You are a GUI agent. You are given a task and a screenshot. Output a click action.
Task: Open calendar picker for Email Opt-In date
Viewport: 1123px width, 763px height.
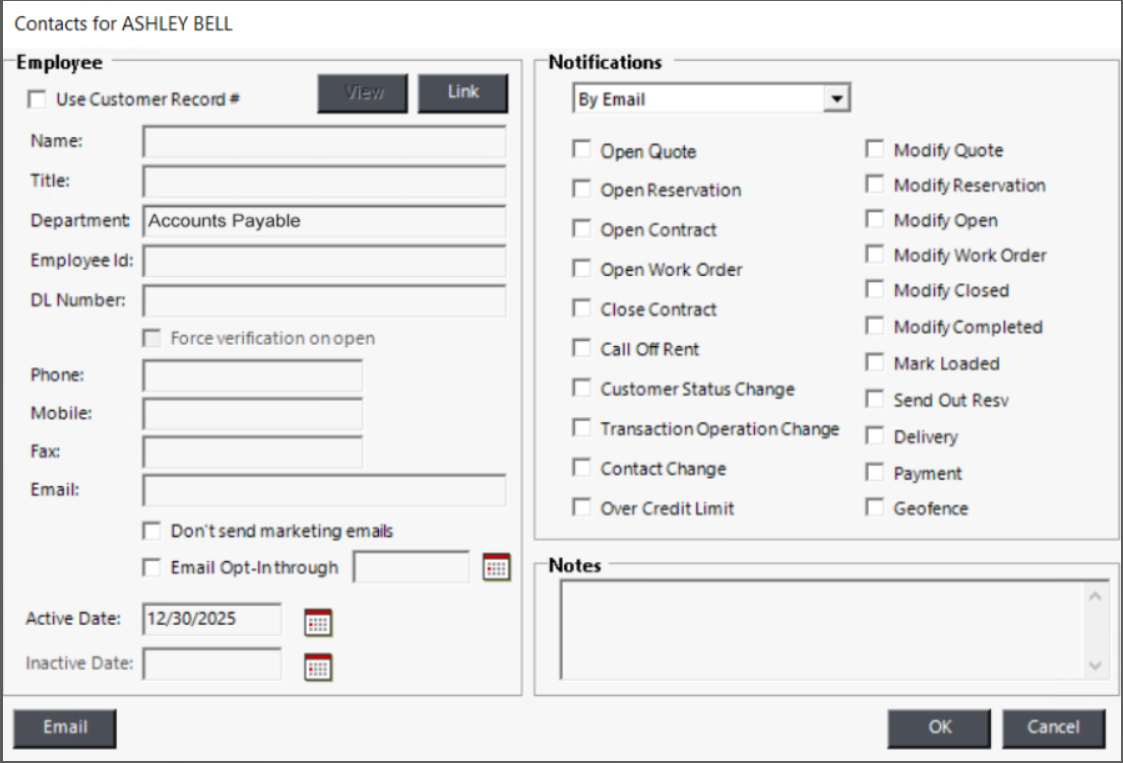(496, 567)
